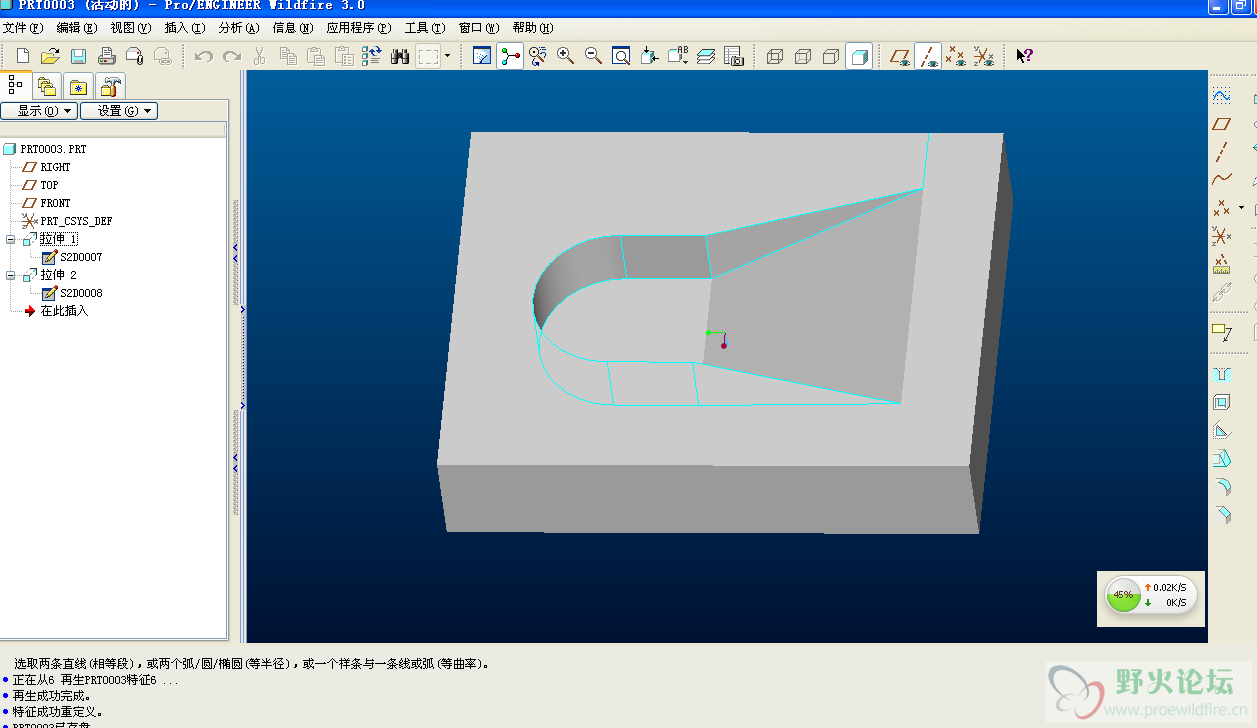
Task: Select the FRONT datum plane
Action: [55, 203]
